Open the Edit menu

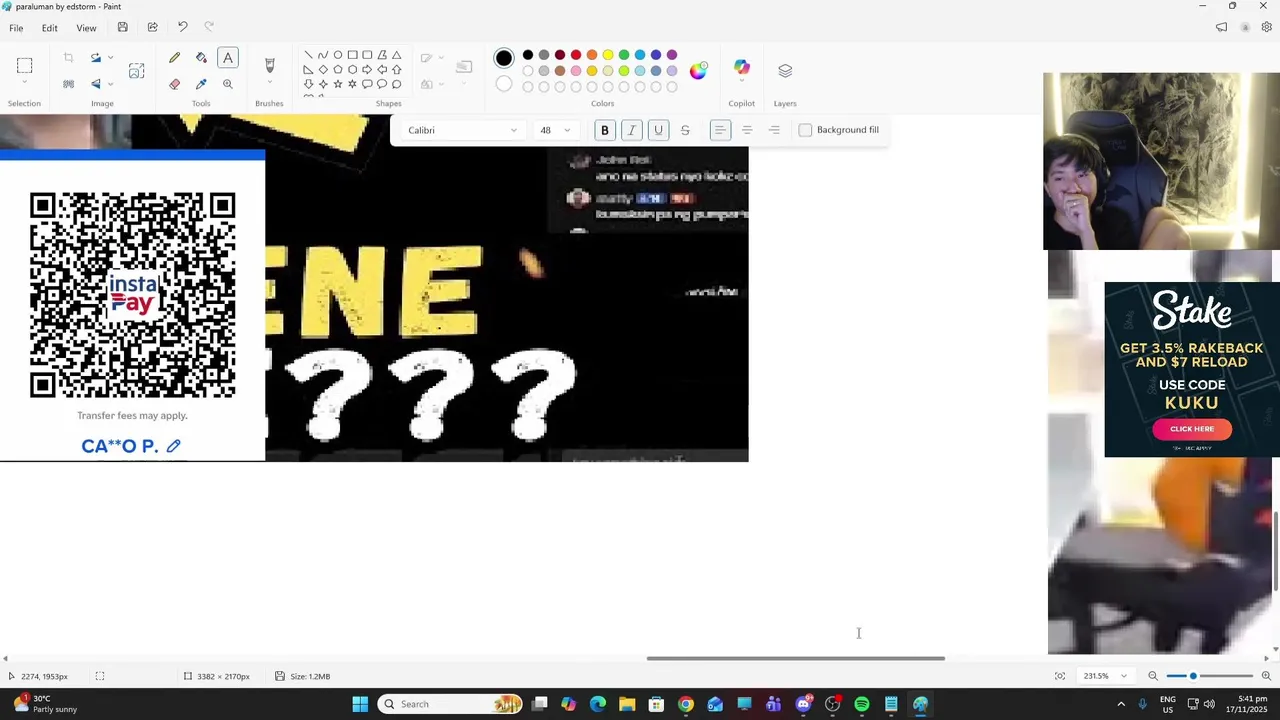point(49,28)
